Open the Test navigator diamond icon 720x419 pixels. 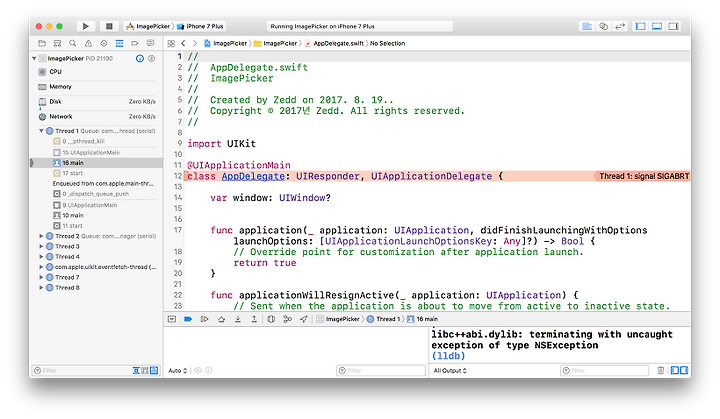pos(104,43)
